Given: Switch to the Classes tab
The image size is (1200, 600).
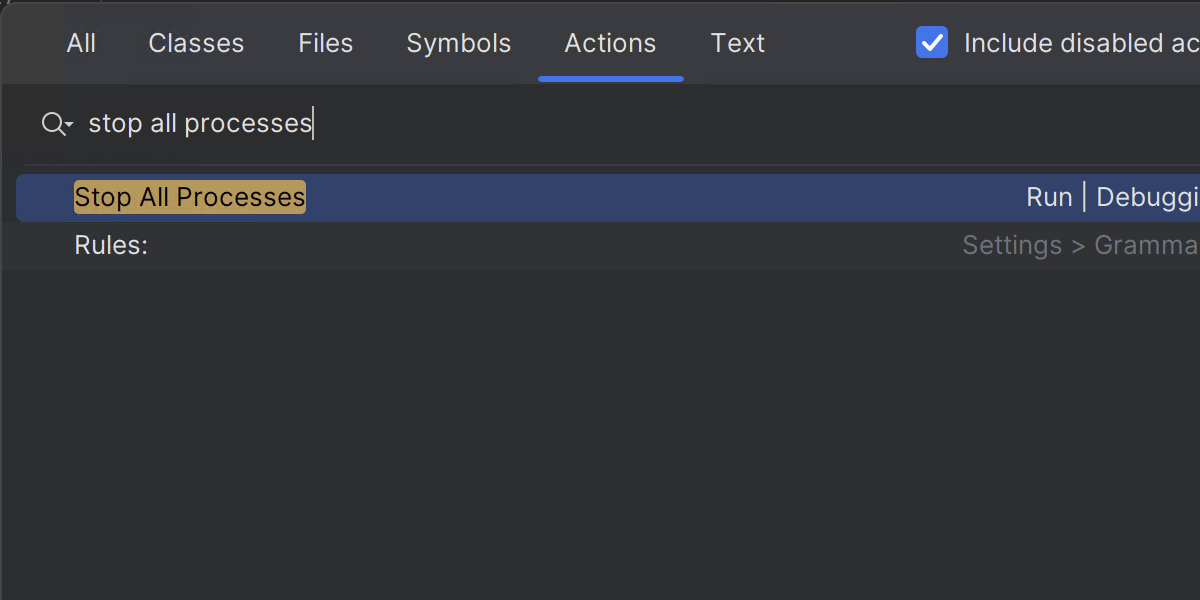Looking at the screenshot, I should coord(195,43).
